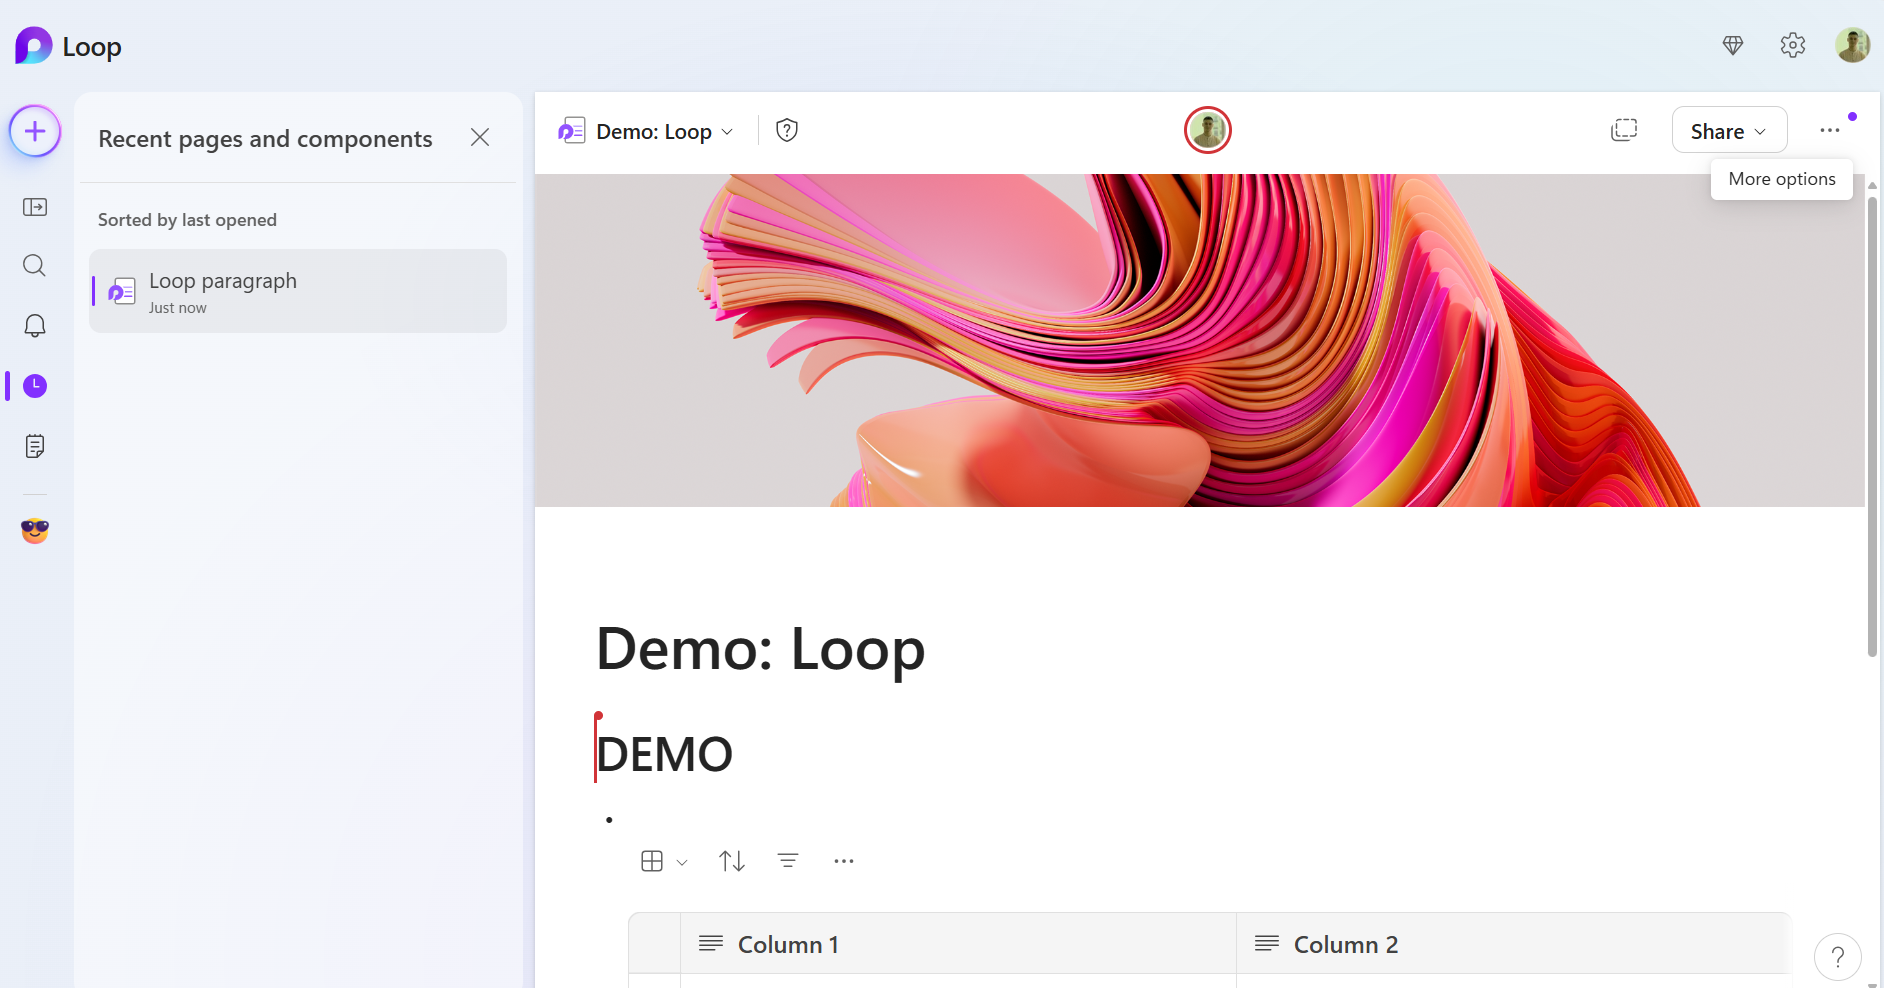Click the page vertical scrollbar
The width and height of the screenshot is (1884, 988).
(1872, 426)
